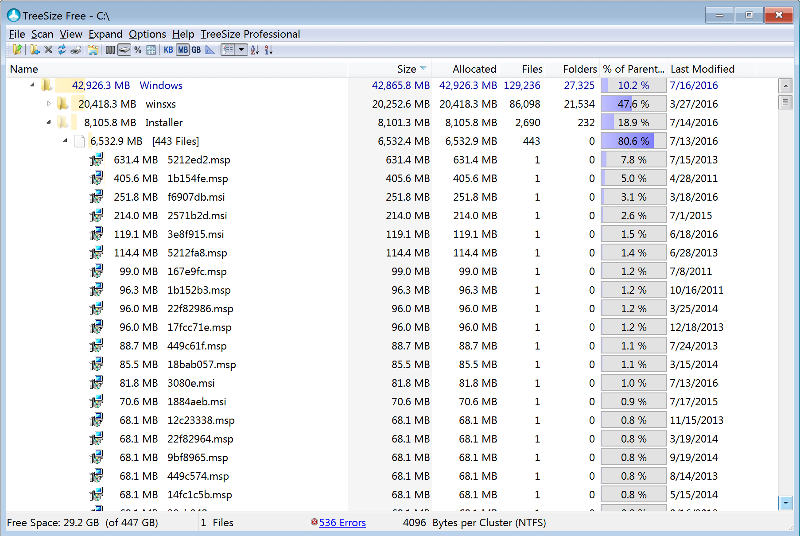Click the Installer folder icon

tap(63, 122)
